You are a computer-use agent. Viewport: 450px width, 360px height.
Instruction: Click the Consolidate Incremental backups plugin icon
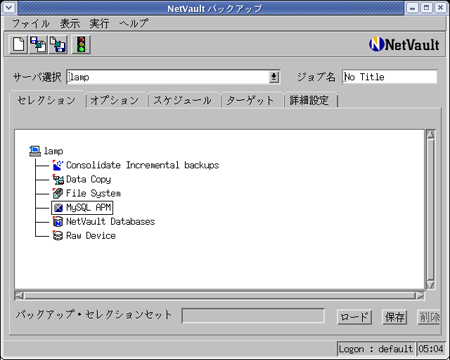click(x=58, y=165)
